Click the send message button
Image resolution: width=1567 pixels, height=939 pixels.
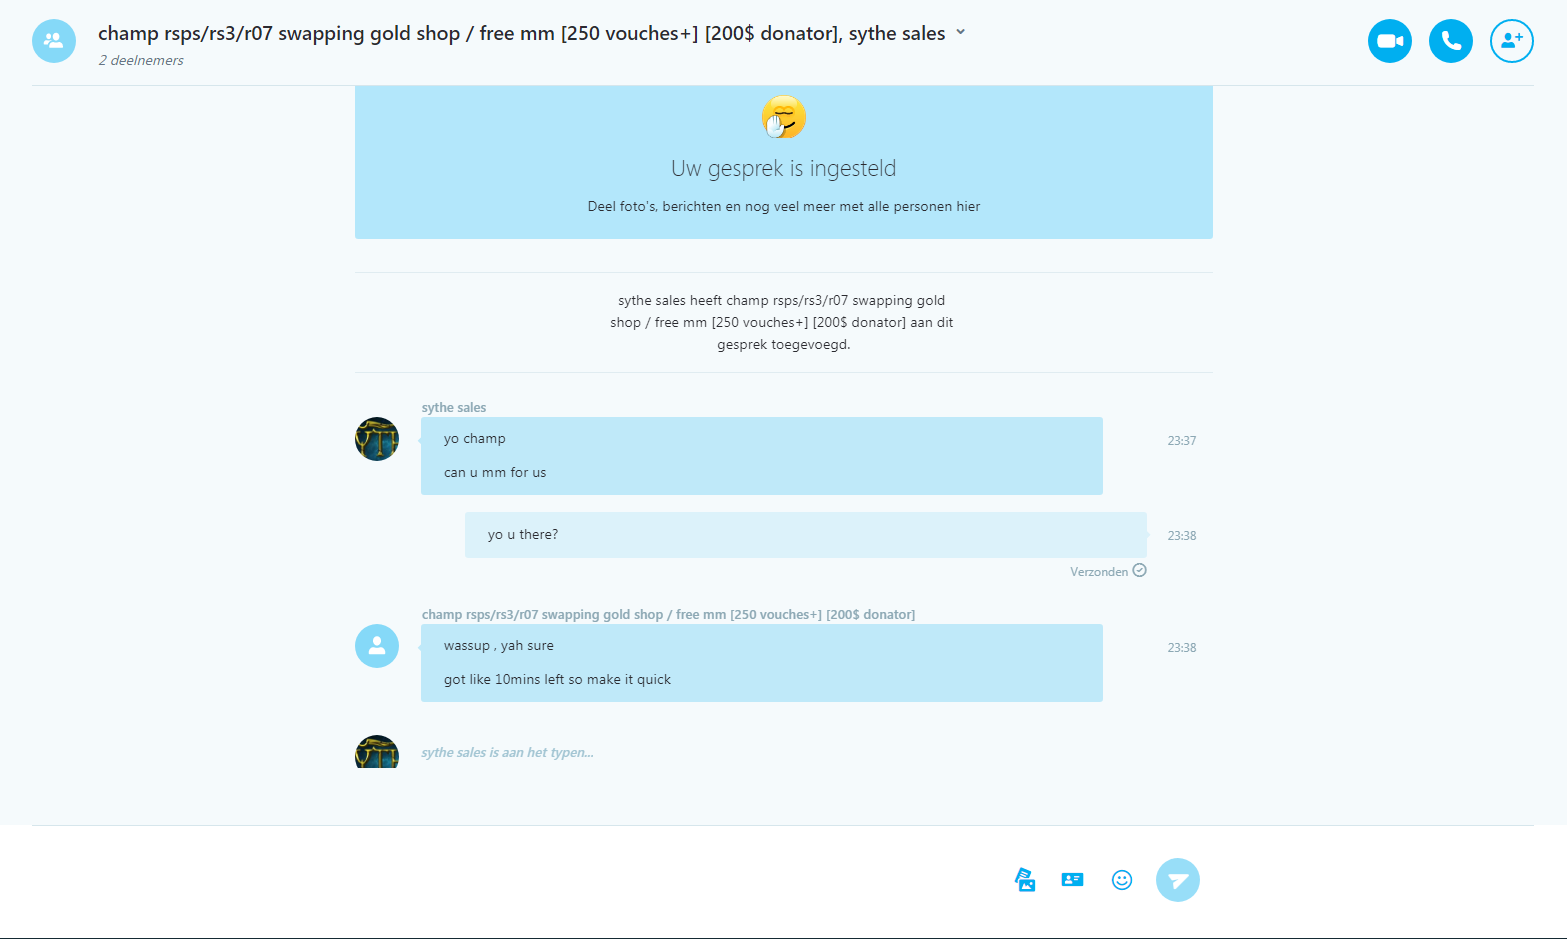[1178, 880]
